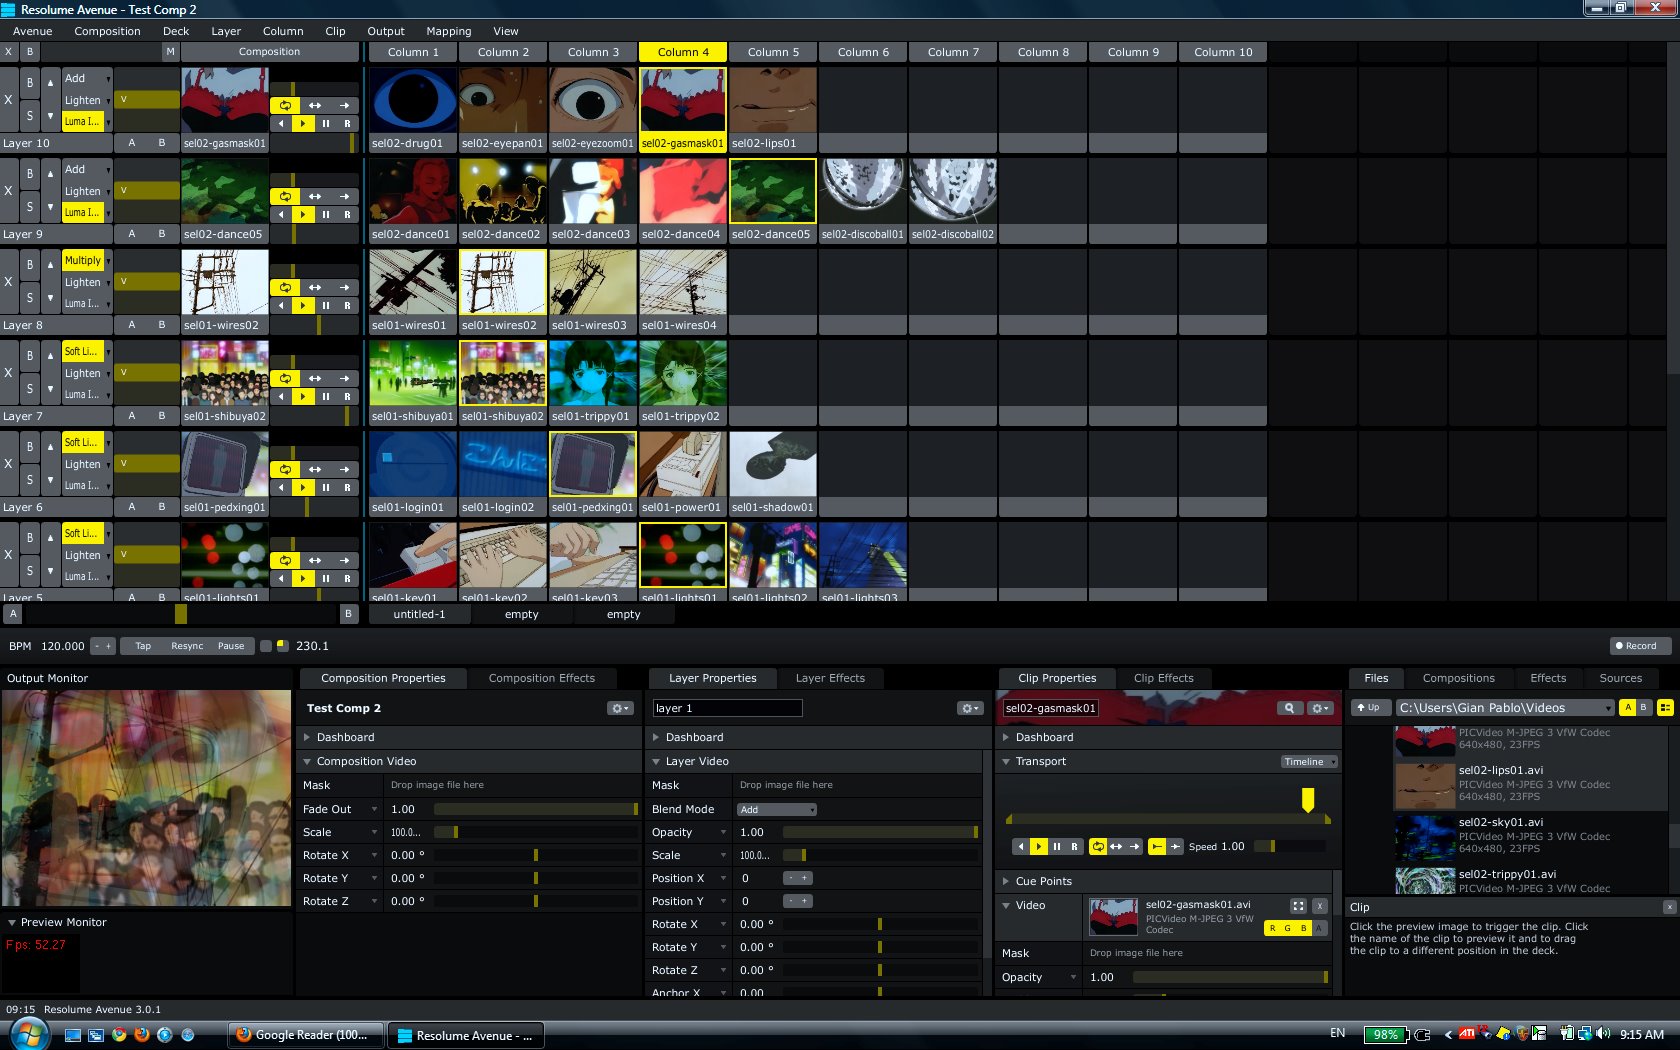
Task: Move Layer 10 up with arrow
Action: 50,83
